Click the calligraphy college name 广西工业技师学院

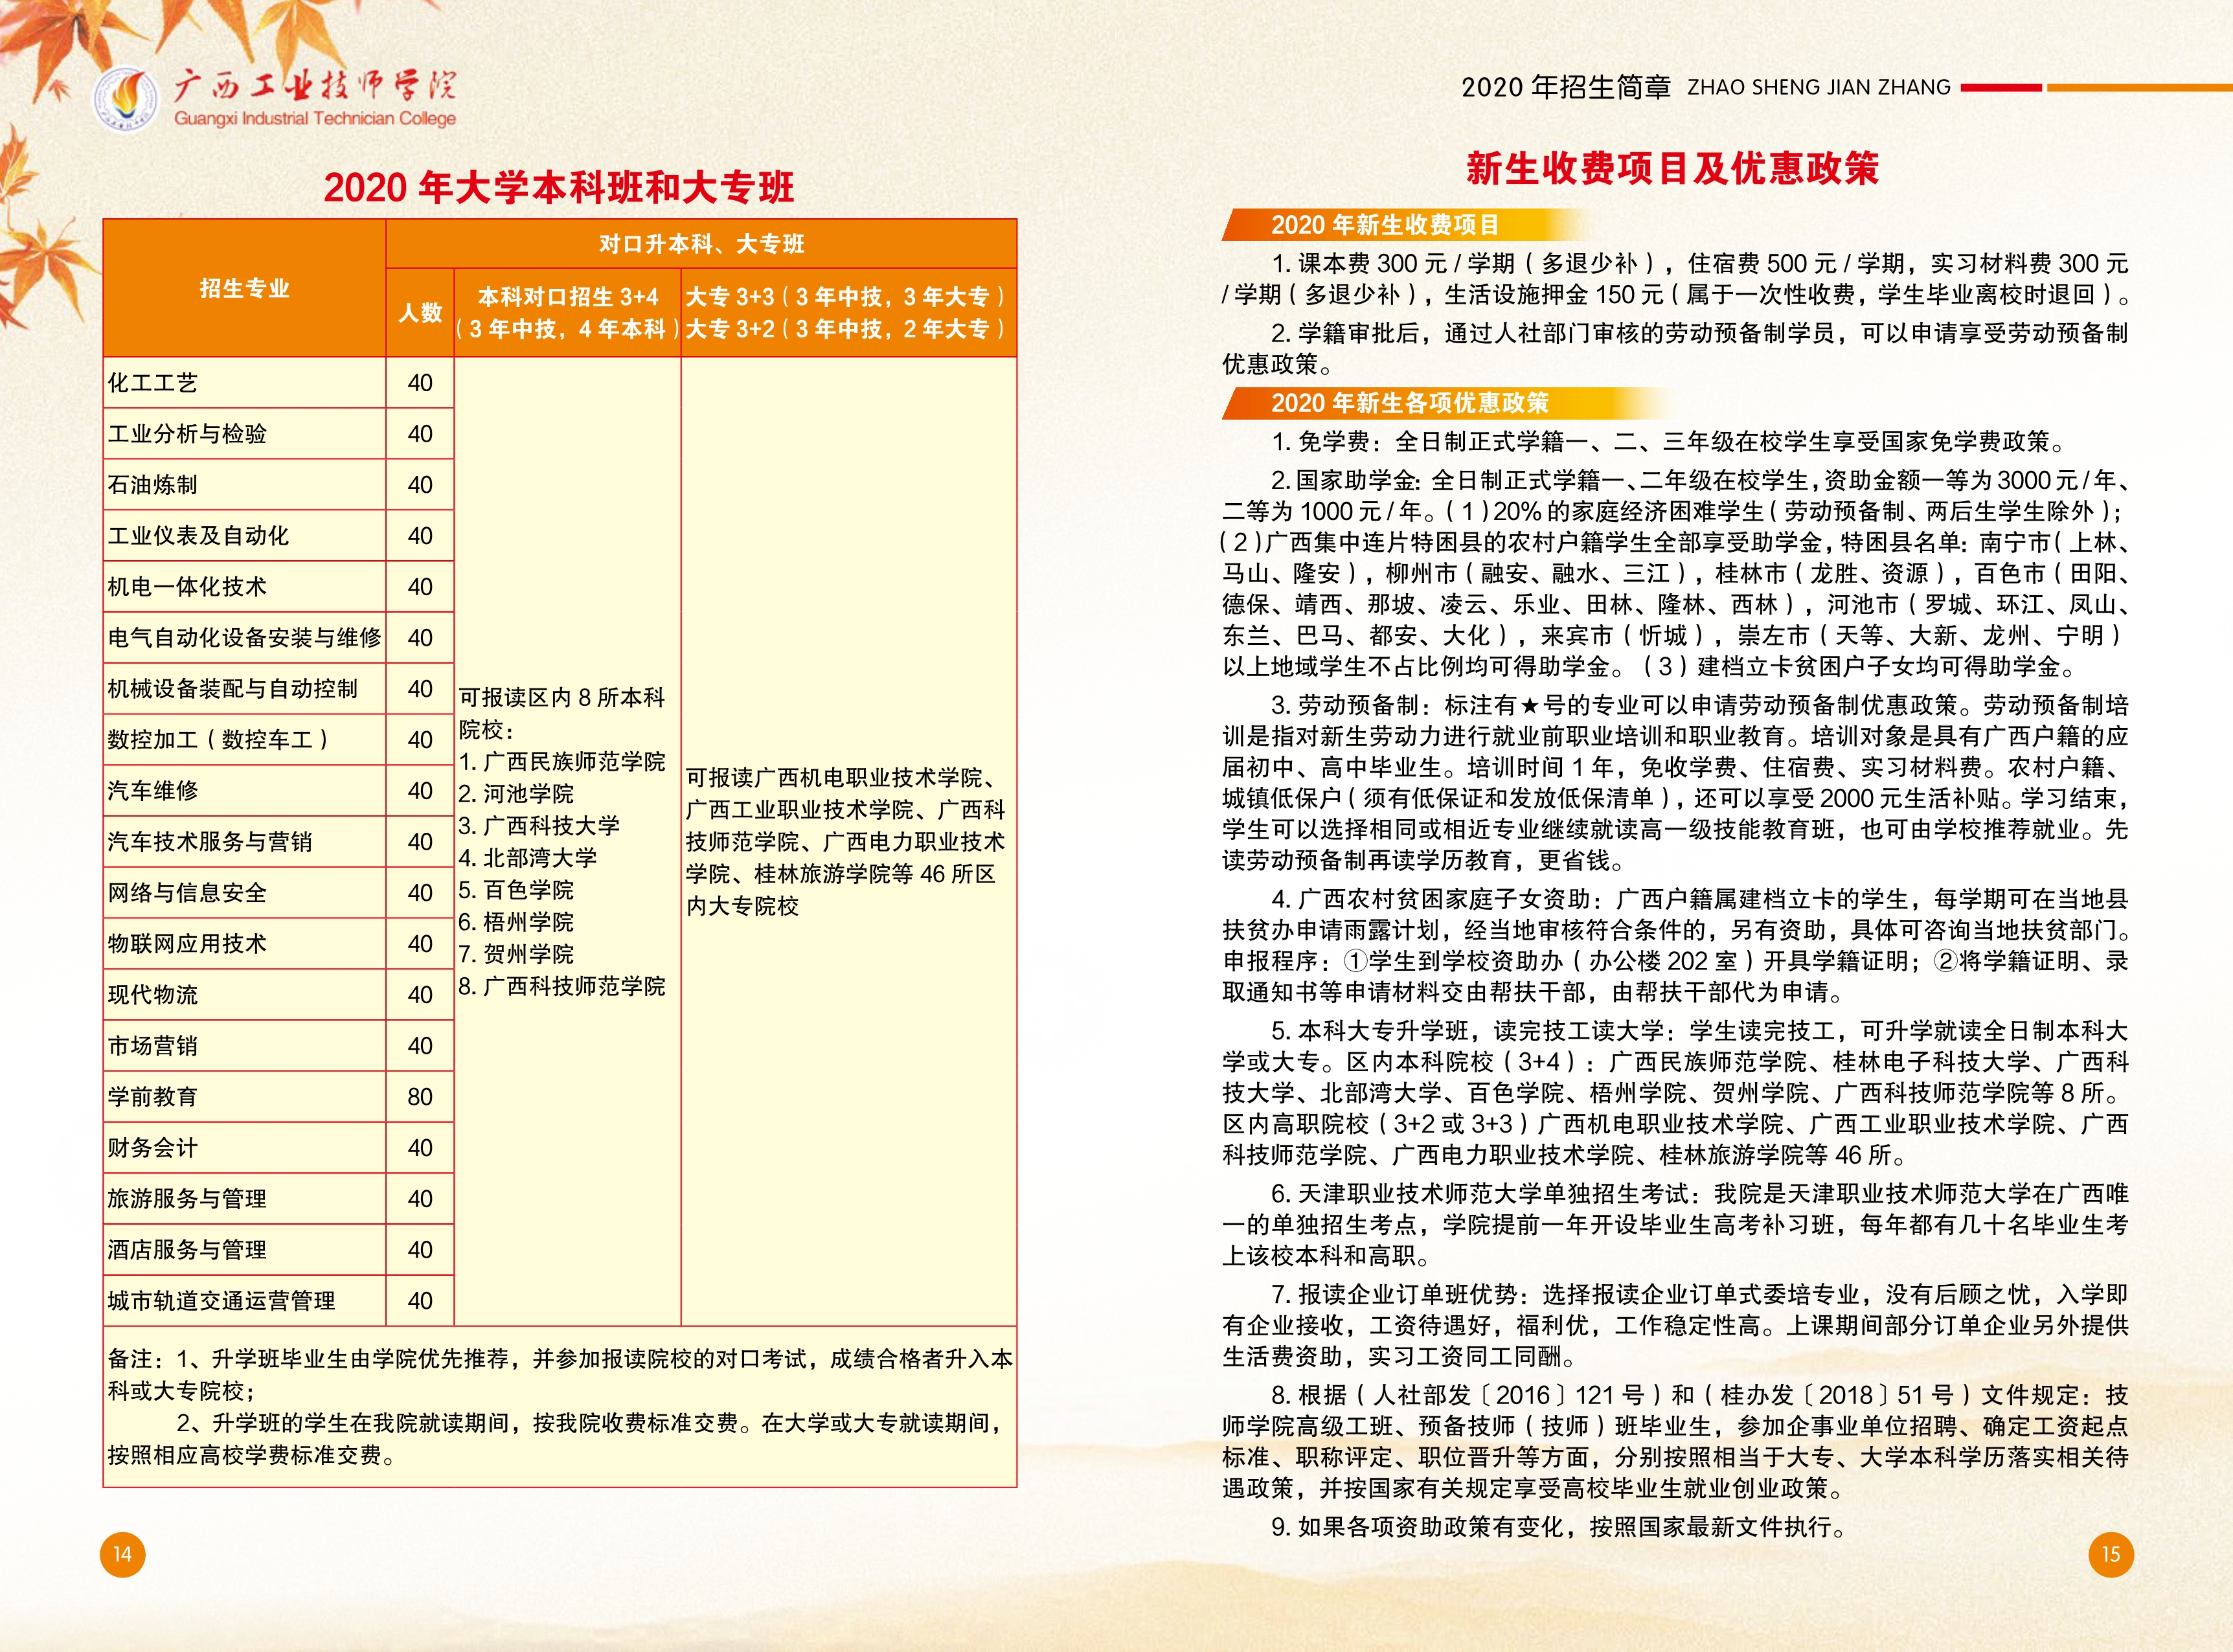(314, 86)
